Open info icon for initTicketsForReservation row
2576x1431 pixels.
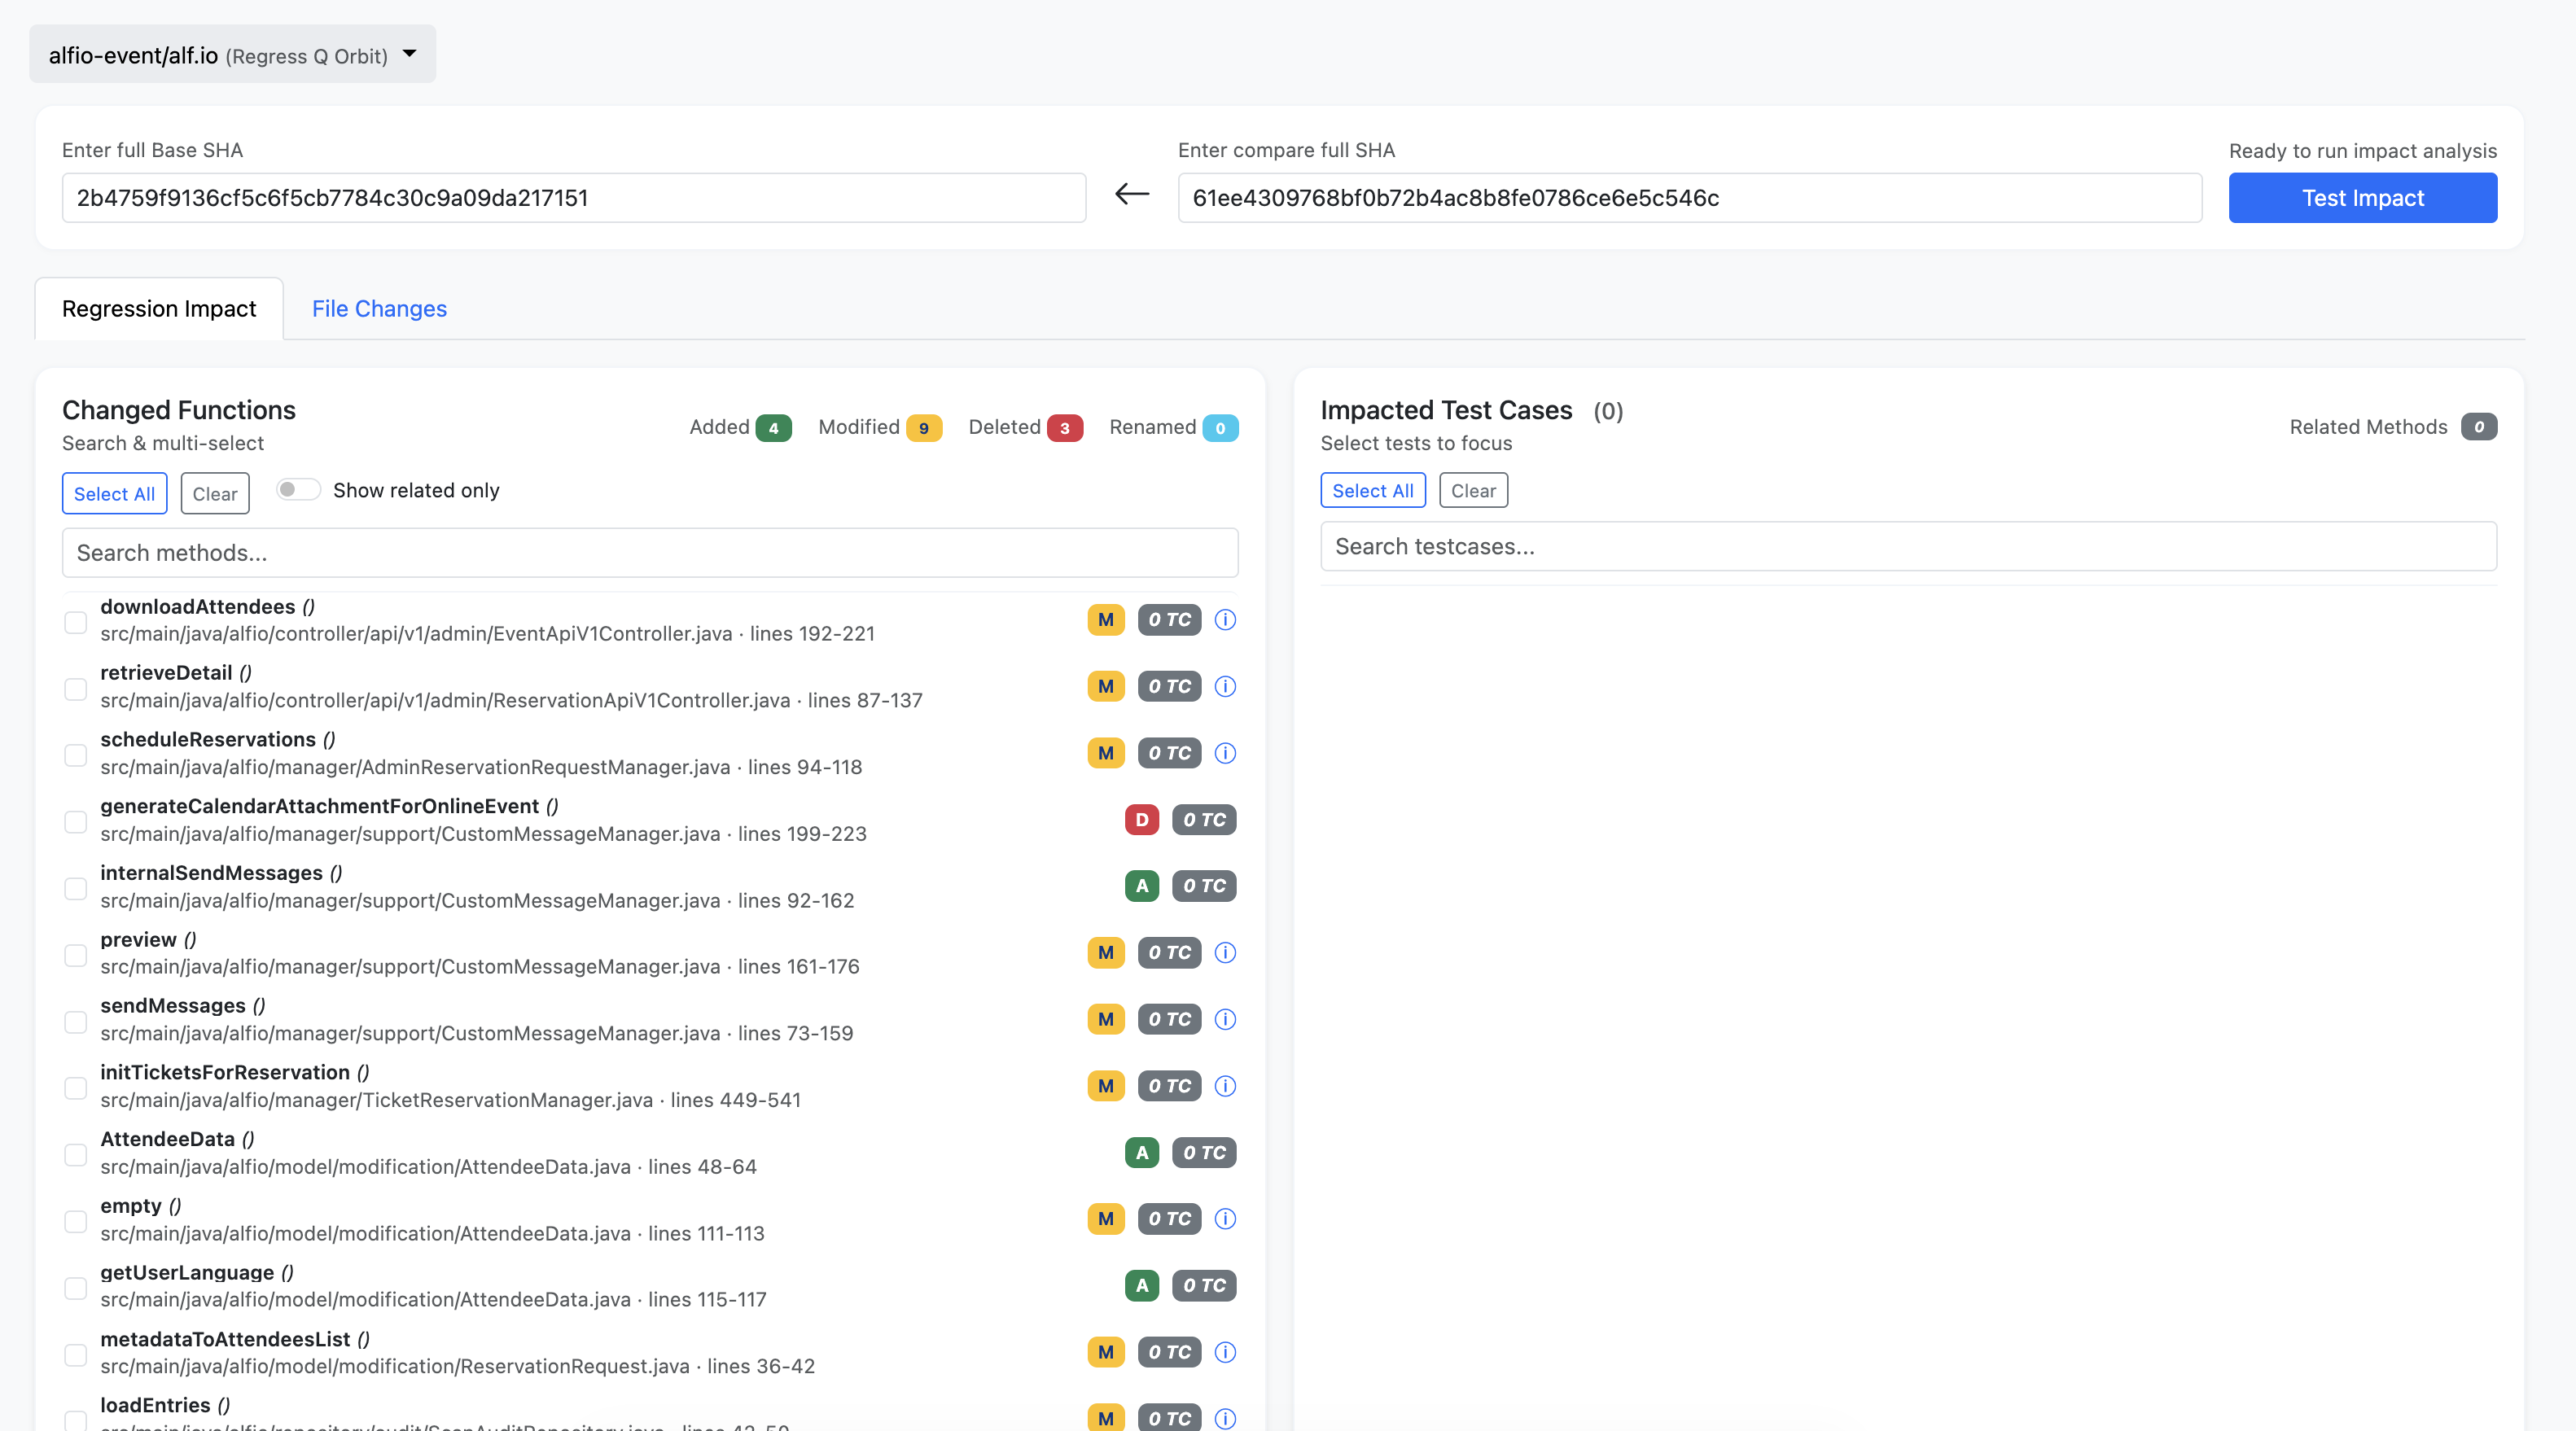pos(1225,1086)
